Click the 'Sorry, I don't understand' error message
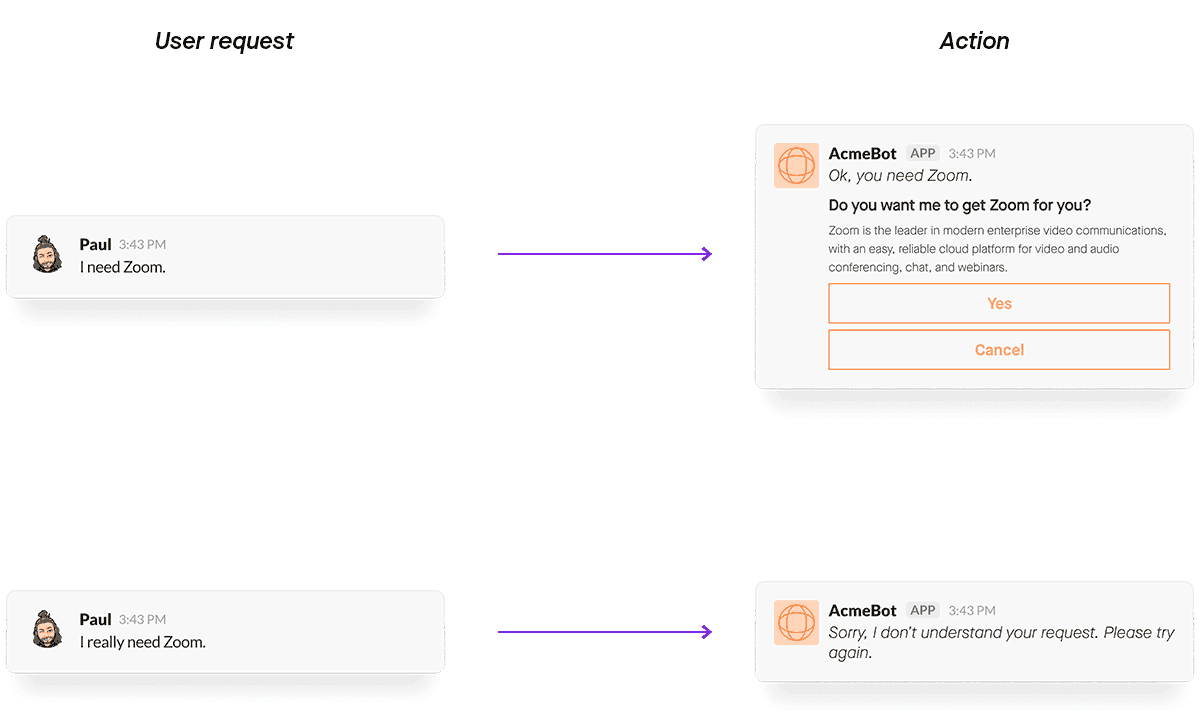 pos(1000,643)
